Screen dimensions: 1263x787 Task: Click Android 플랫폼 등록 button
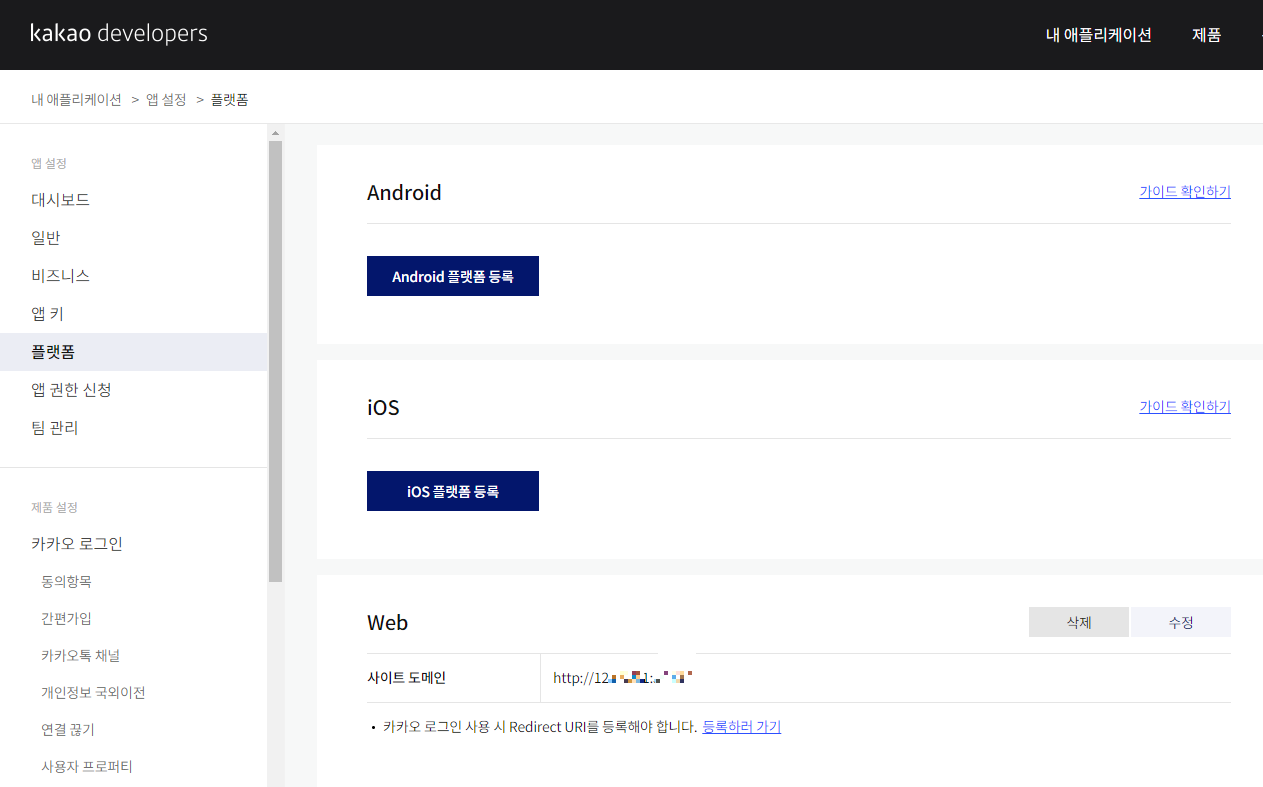(453, 276)
